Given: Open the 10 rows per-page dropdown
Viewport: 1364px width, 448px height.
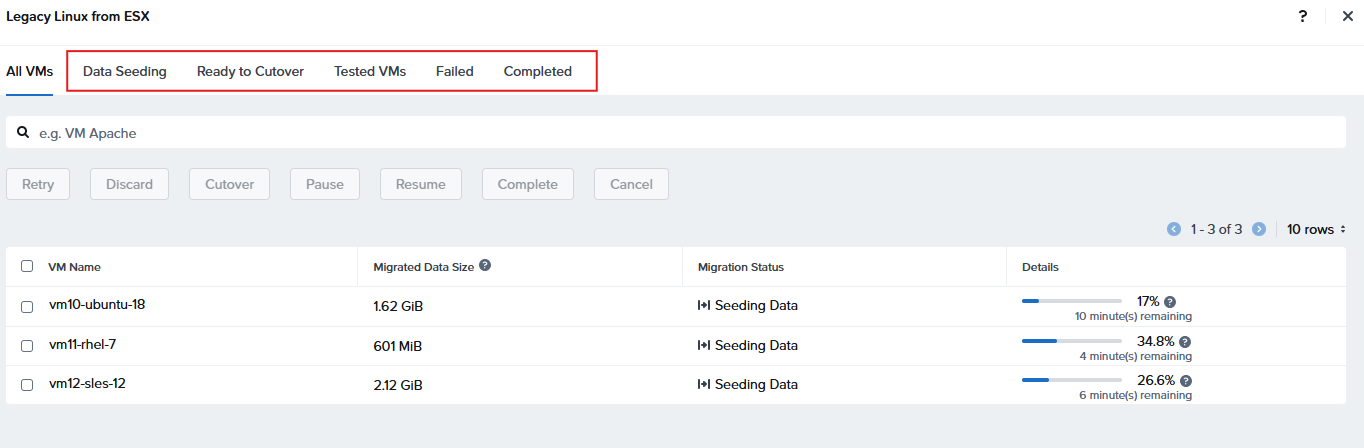Looking at the screenshot, I should [x=1316, y=229].
